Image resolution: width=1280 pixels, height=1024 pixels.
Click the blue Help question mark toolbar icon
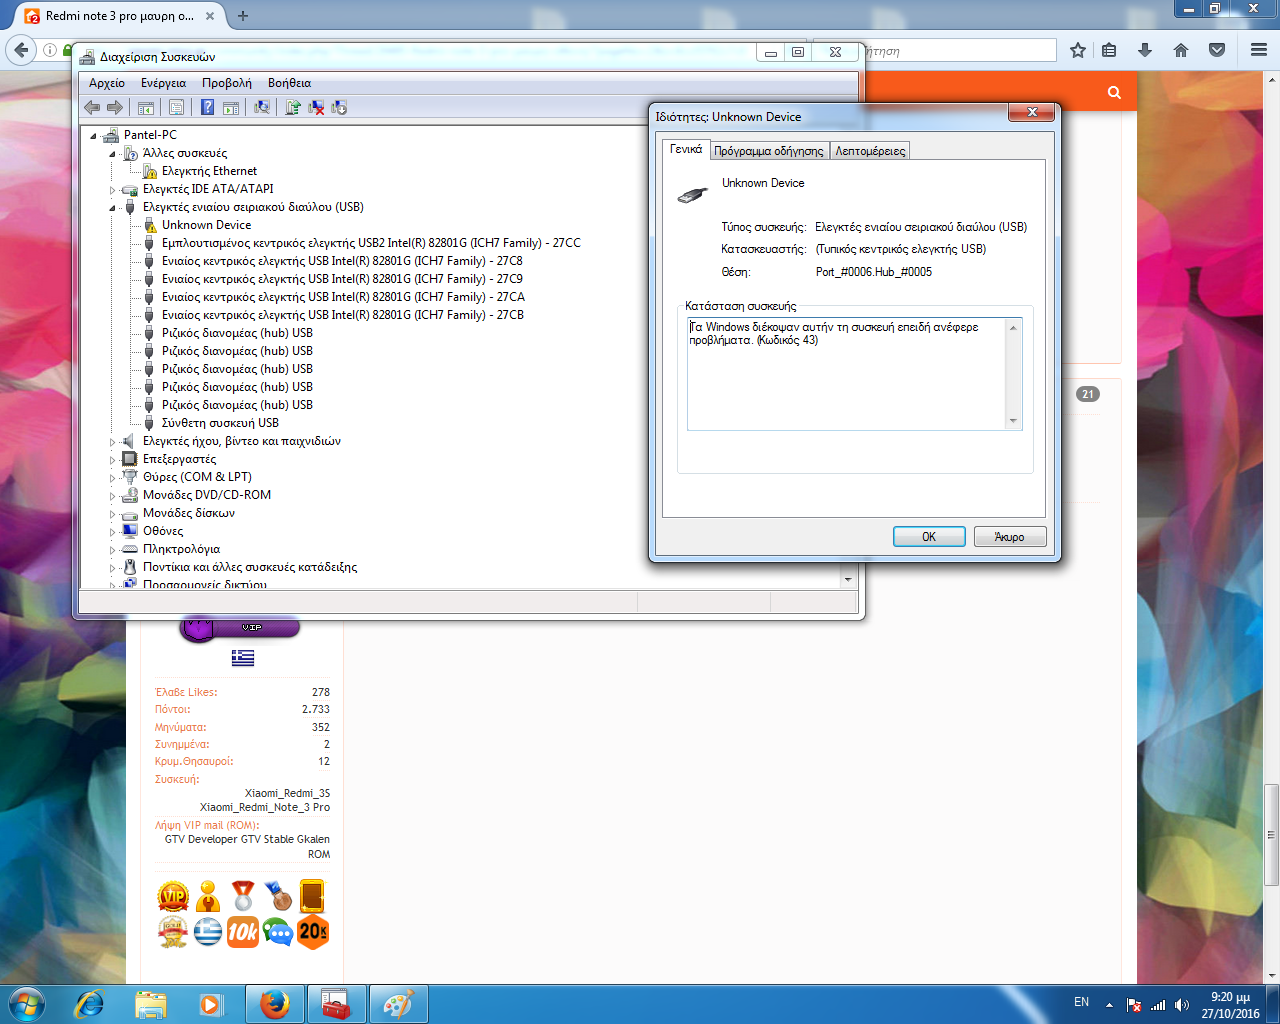click(x=207, y=108)
